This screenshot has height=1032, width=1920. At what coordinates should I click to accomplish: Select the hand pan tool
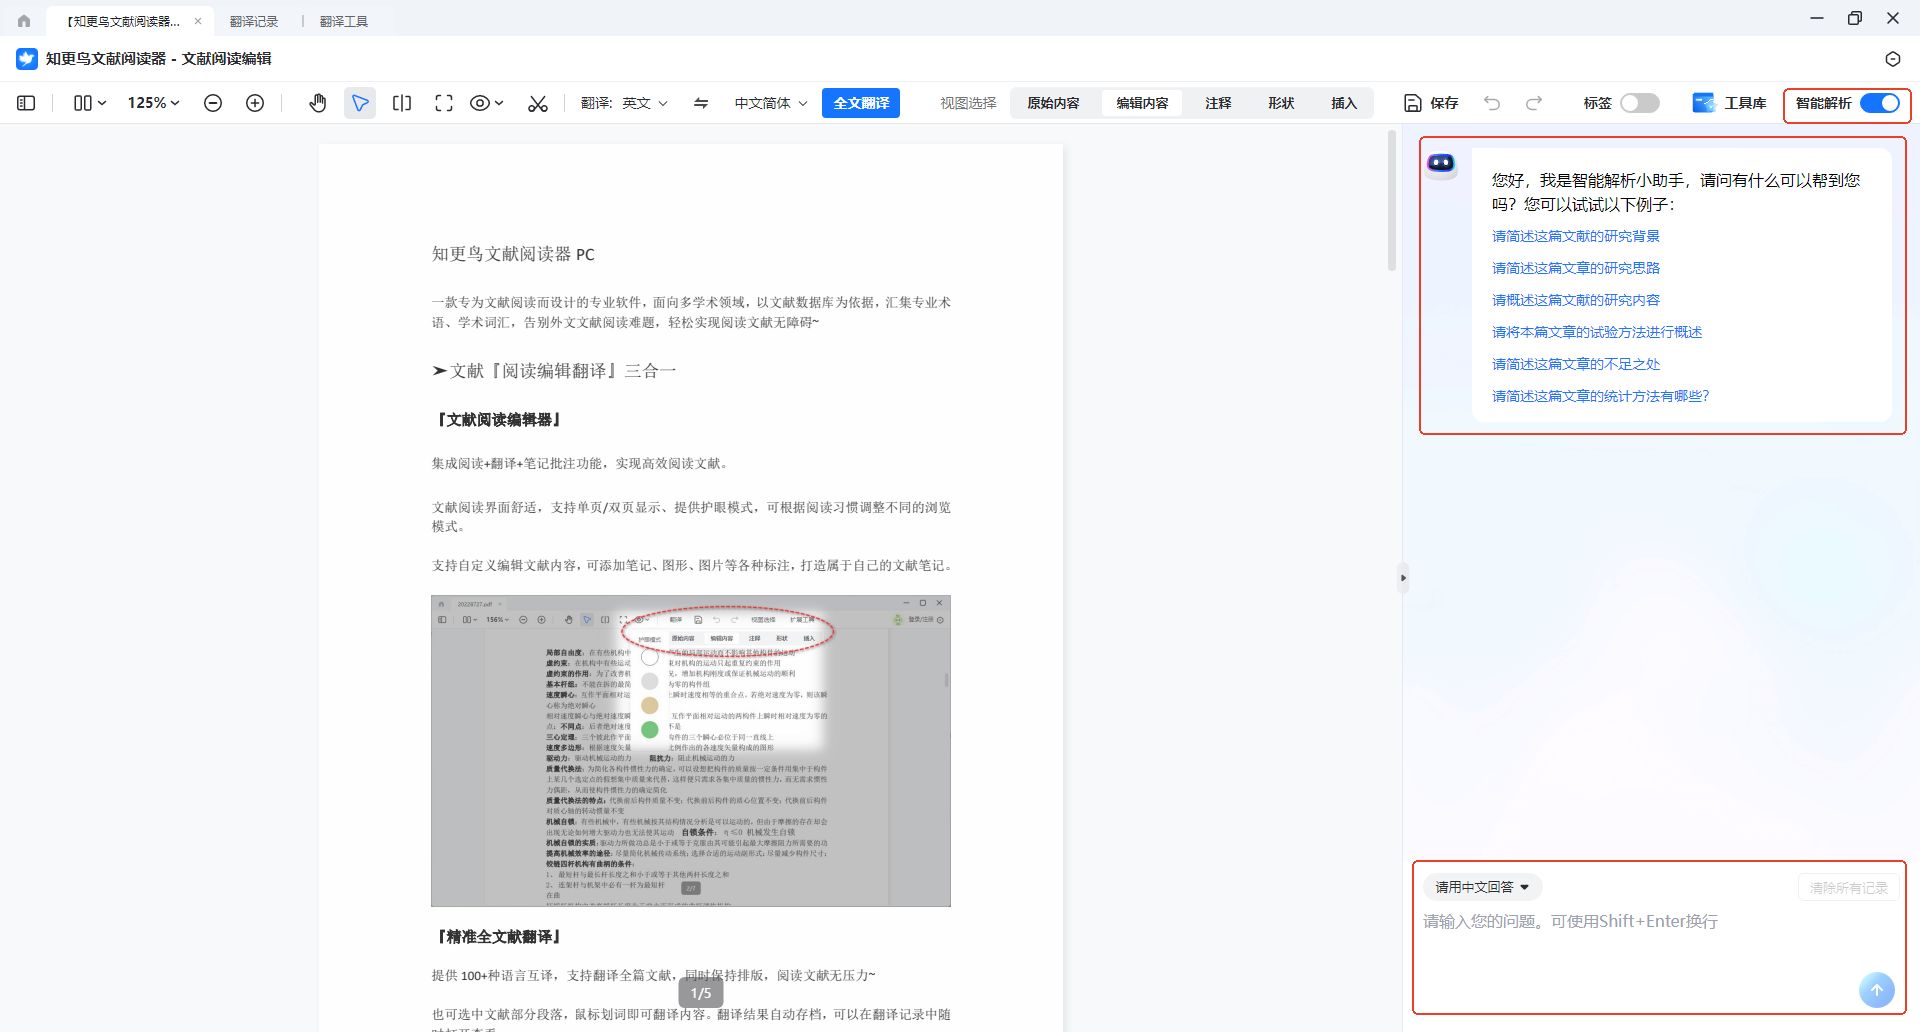point(318,103)
